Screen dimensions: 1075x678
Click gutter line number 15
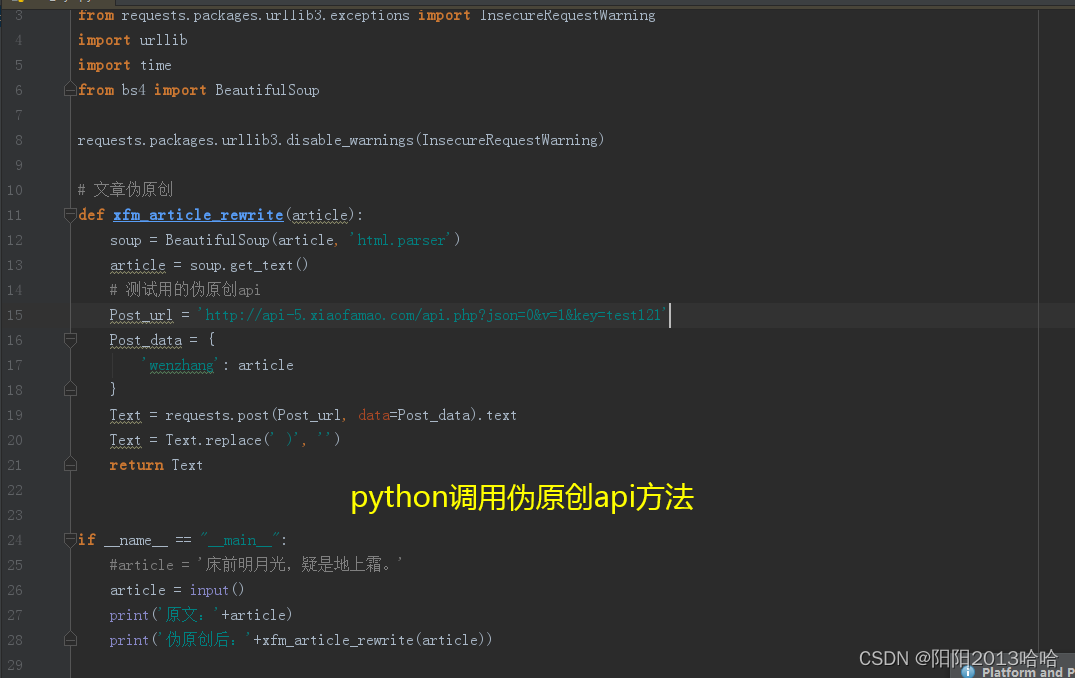[14, 315]
